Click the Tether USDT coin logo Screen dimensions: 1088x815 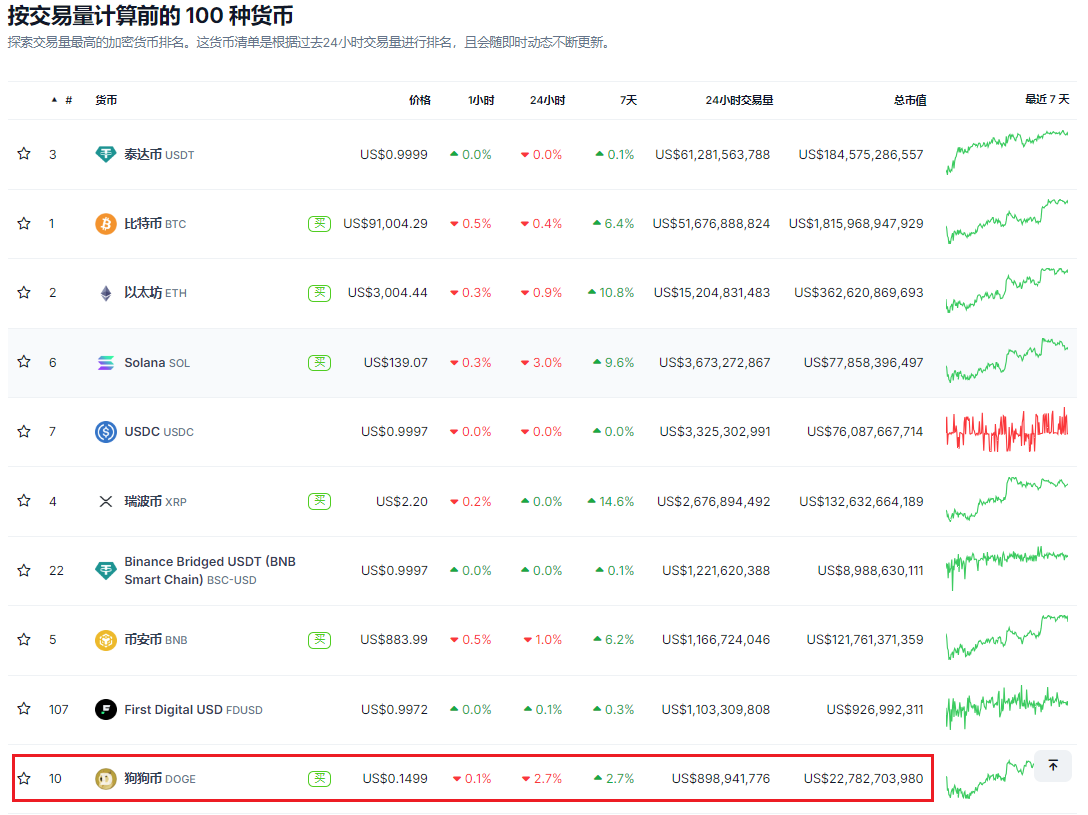coord(105,154)
